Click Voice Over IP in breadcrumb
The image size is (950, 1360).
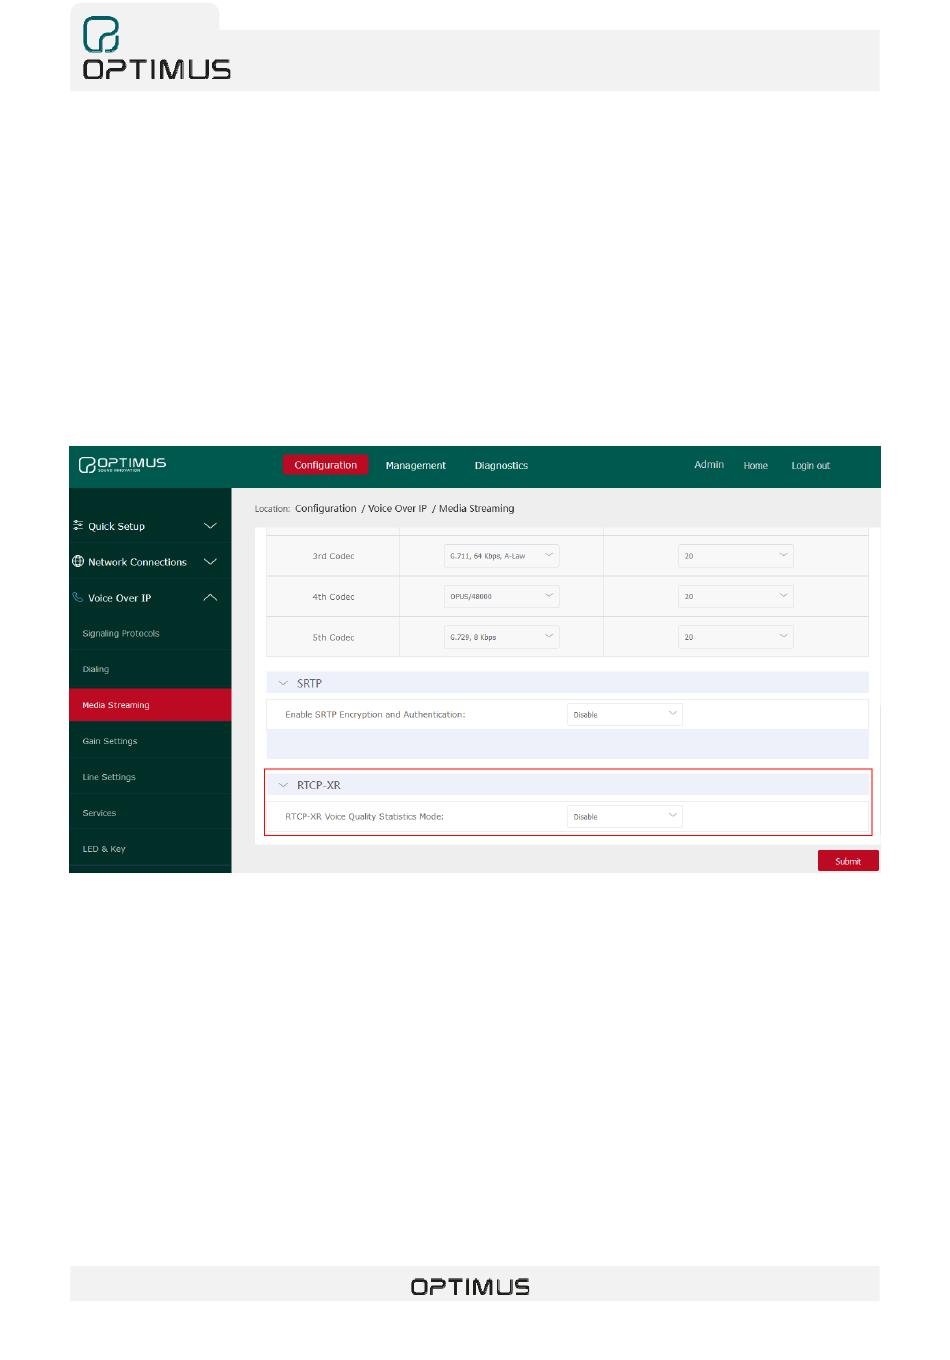click(397, 508)
